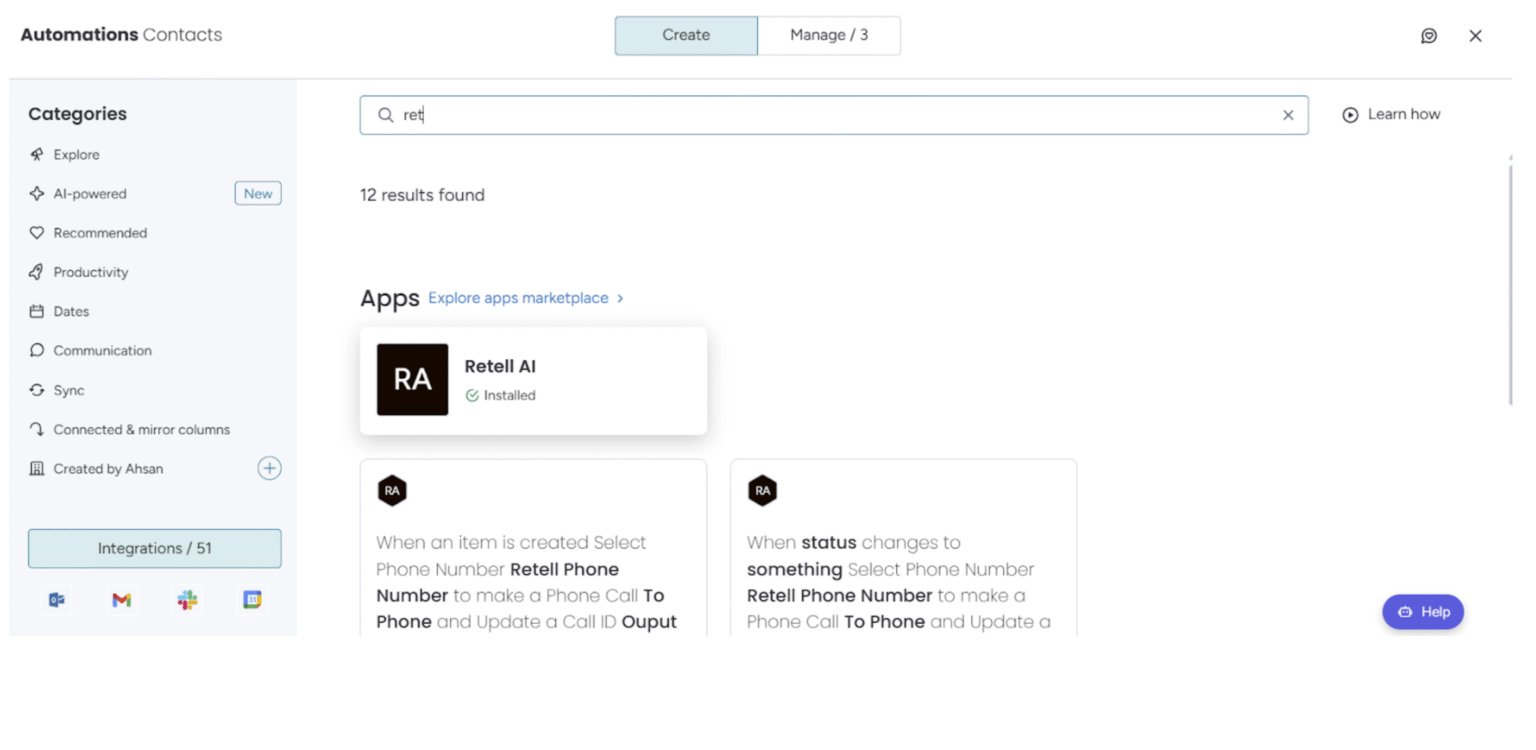Switch to the Manage tab
The image size is (1536, 750).
tap(829, 35)
